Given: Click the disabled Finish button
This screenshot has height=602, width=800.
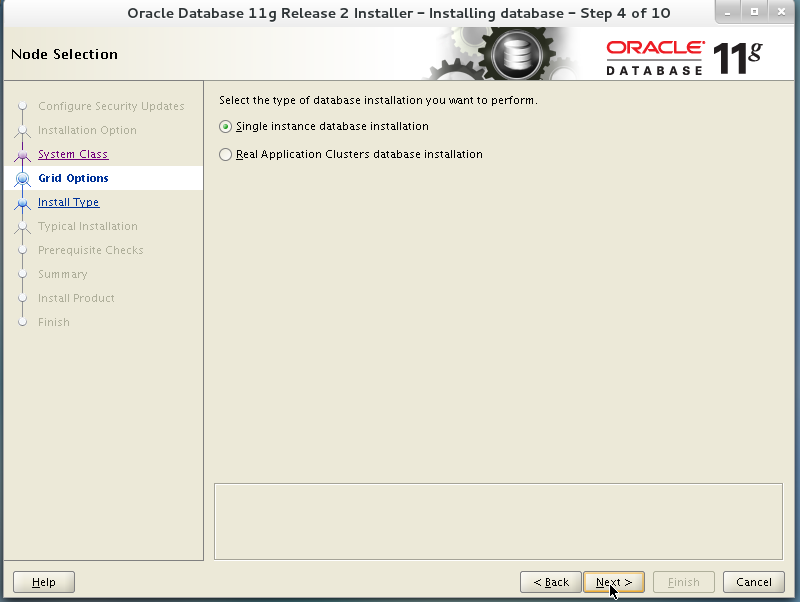Looking at the screenshot, I should point(684,582).
